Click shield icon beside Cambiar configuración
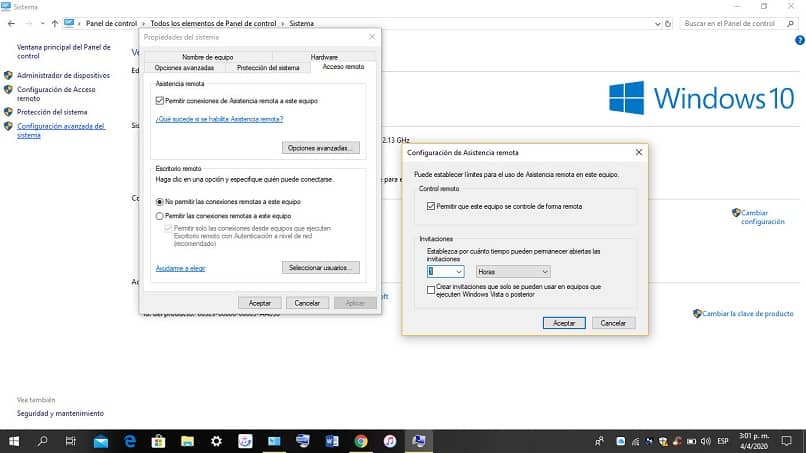The width and height of the screenshot is (806, 453). [x=736, y=212]
